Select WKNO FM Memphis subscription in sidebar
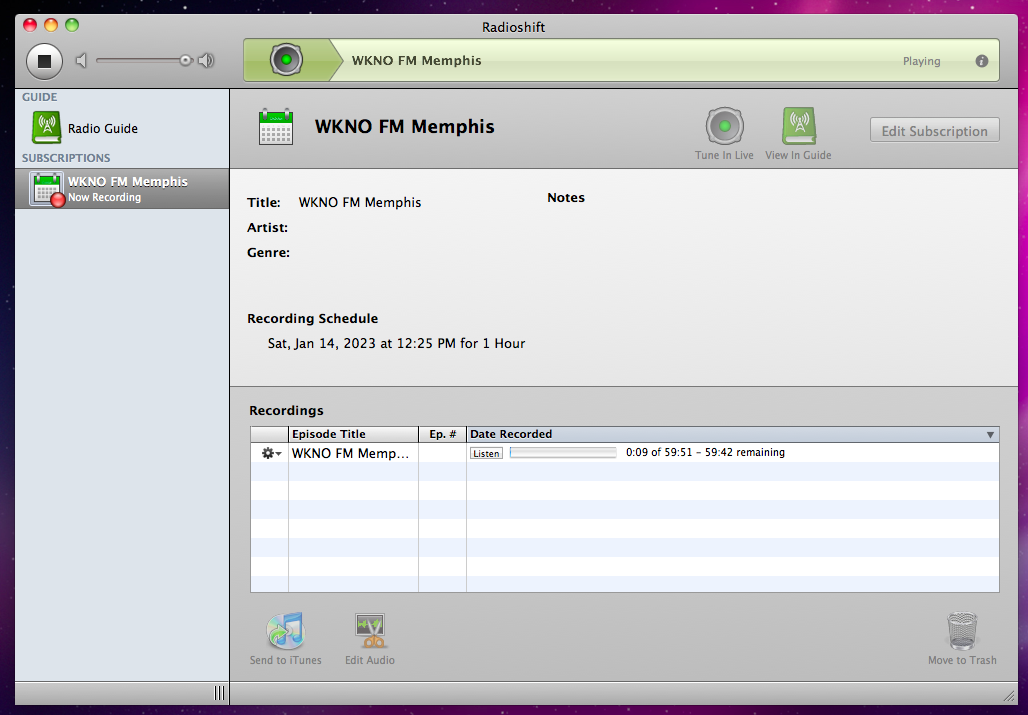The width and height of the screenshot is (1028, 715). pyautogui.click(x=122, y=189)
